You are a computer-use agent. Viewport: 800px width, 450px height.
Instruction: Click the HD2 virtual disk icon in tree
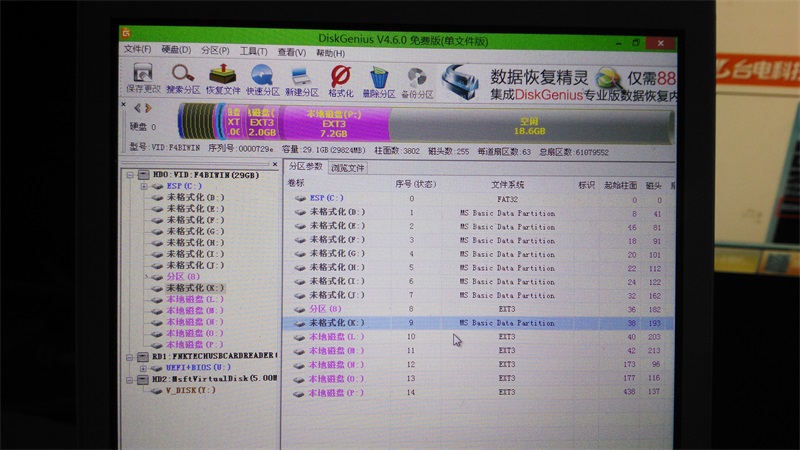tap(143, 379)
